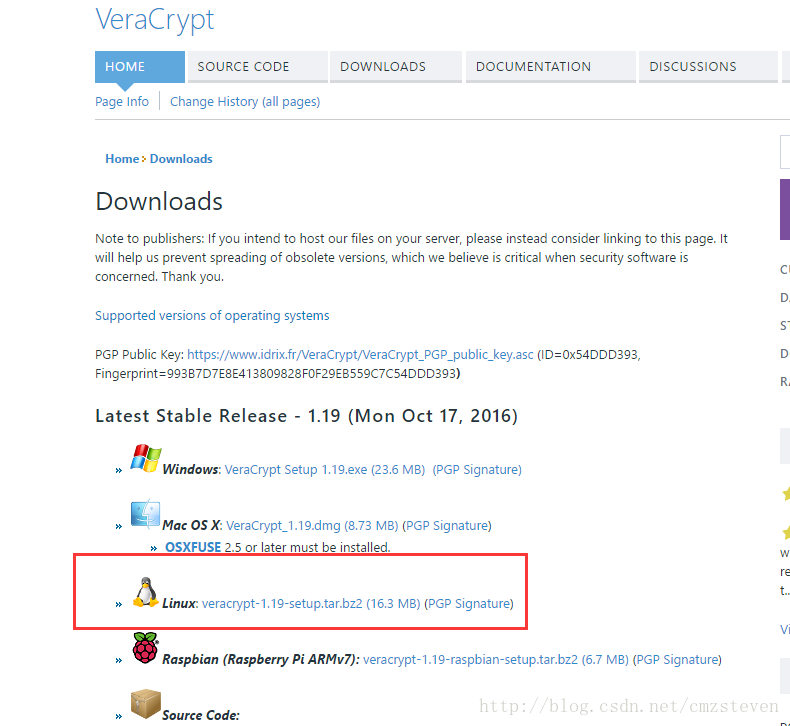Open Change History (all pages)

(245, 102)
